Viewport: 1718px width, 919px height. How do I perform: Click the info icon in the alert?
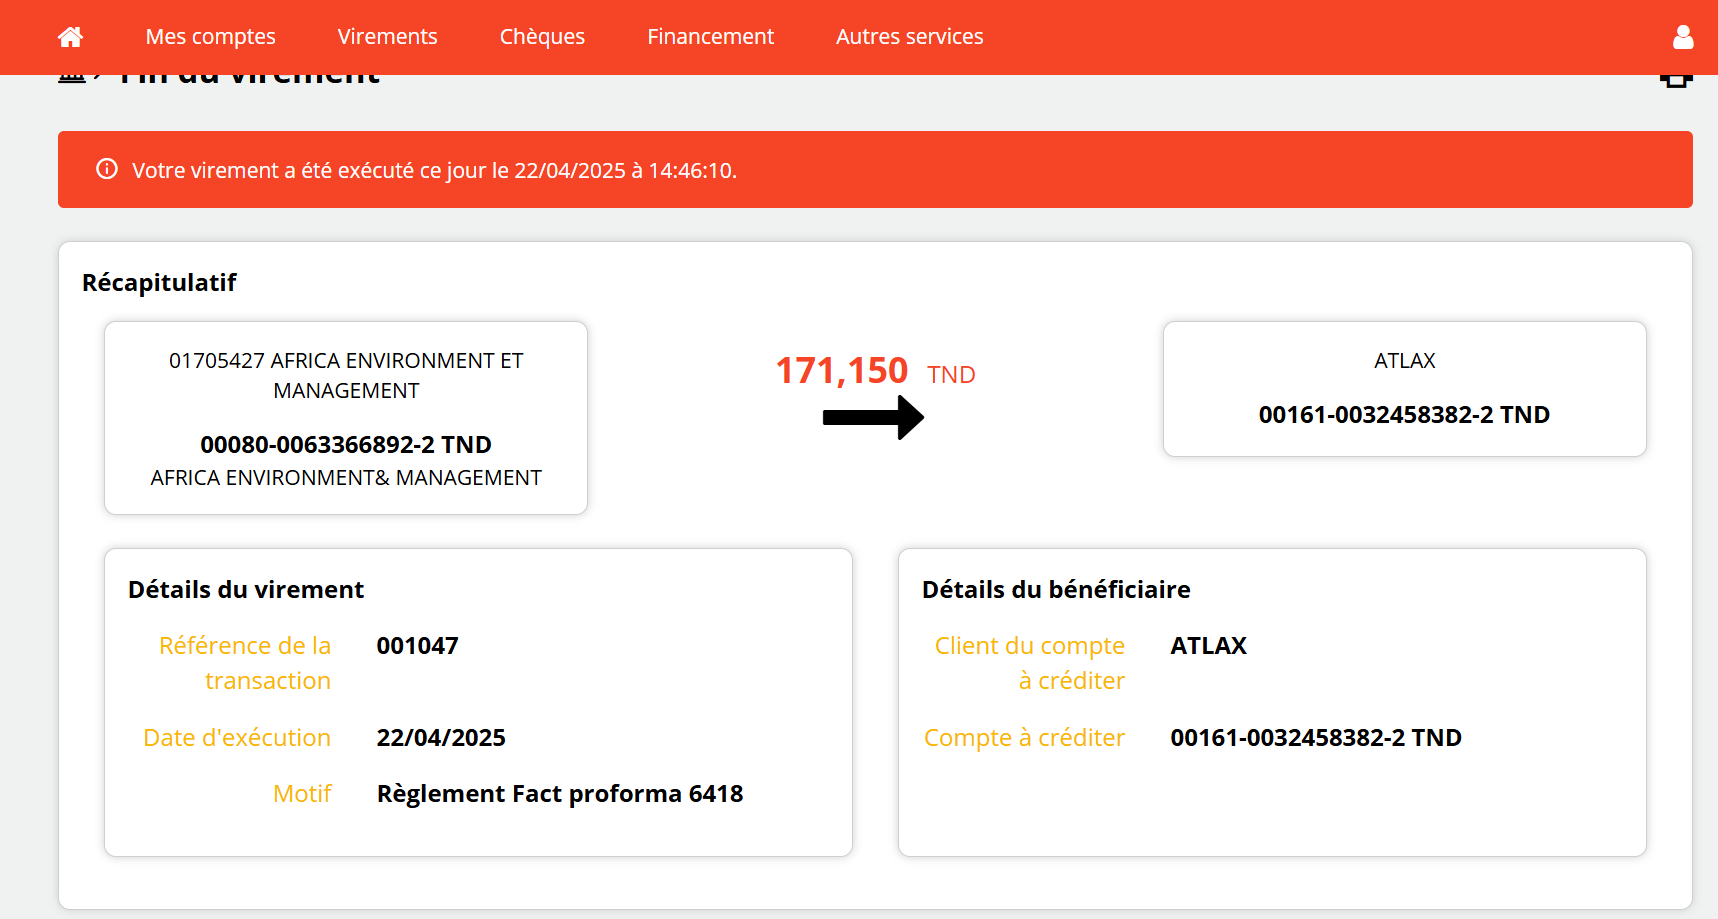pos(107,169)
